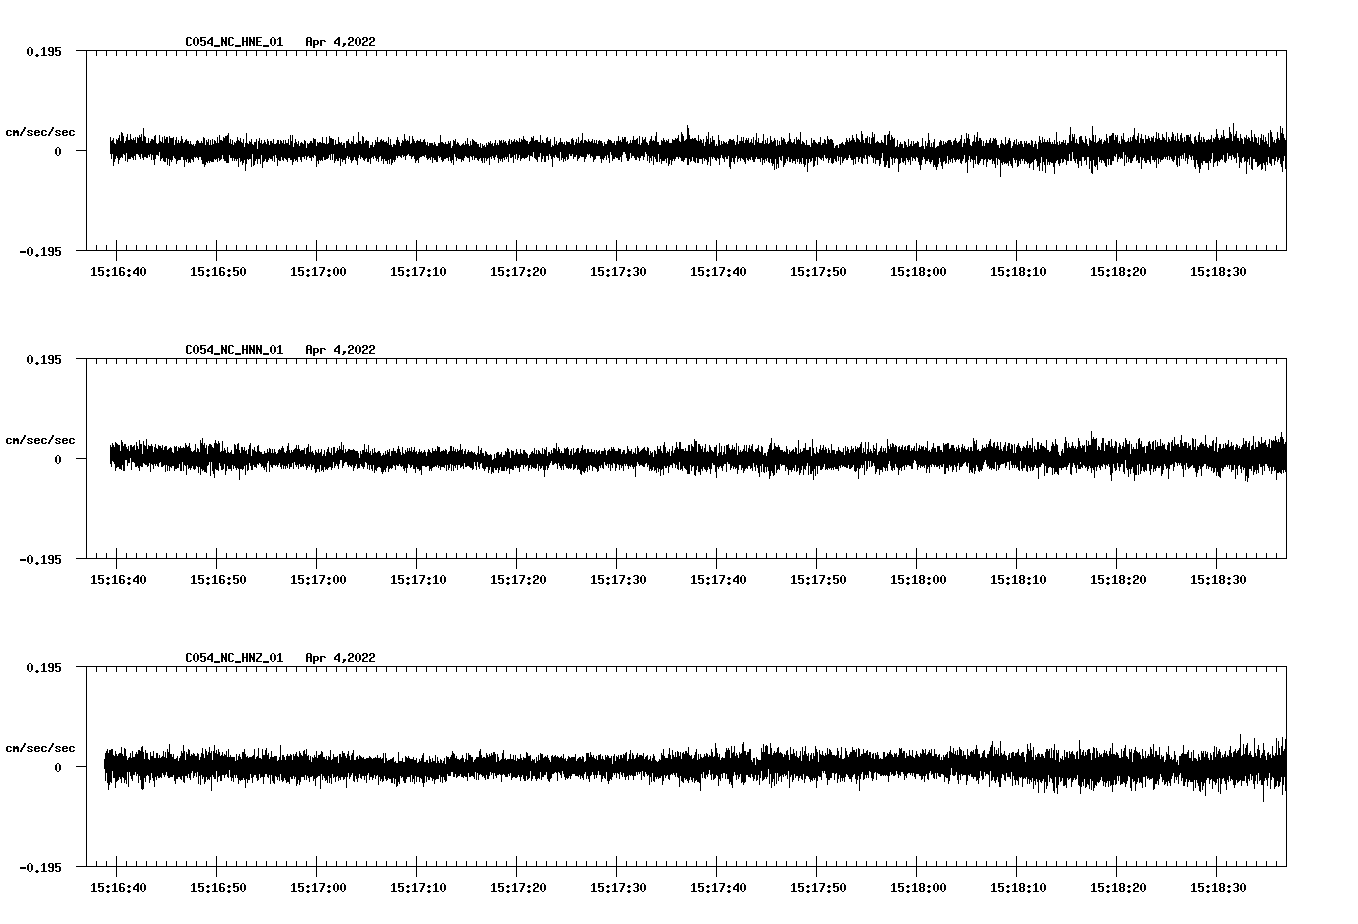Click the 15:17:50 time label under HNN plot
This screenshot has height=924, width=1358.
click(x=818, y=580)
